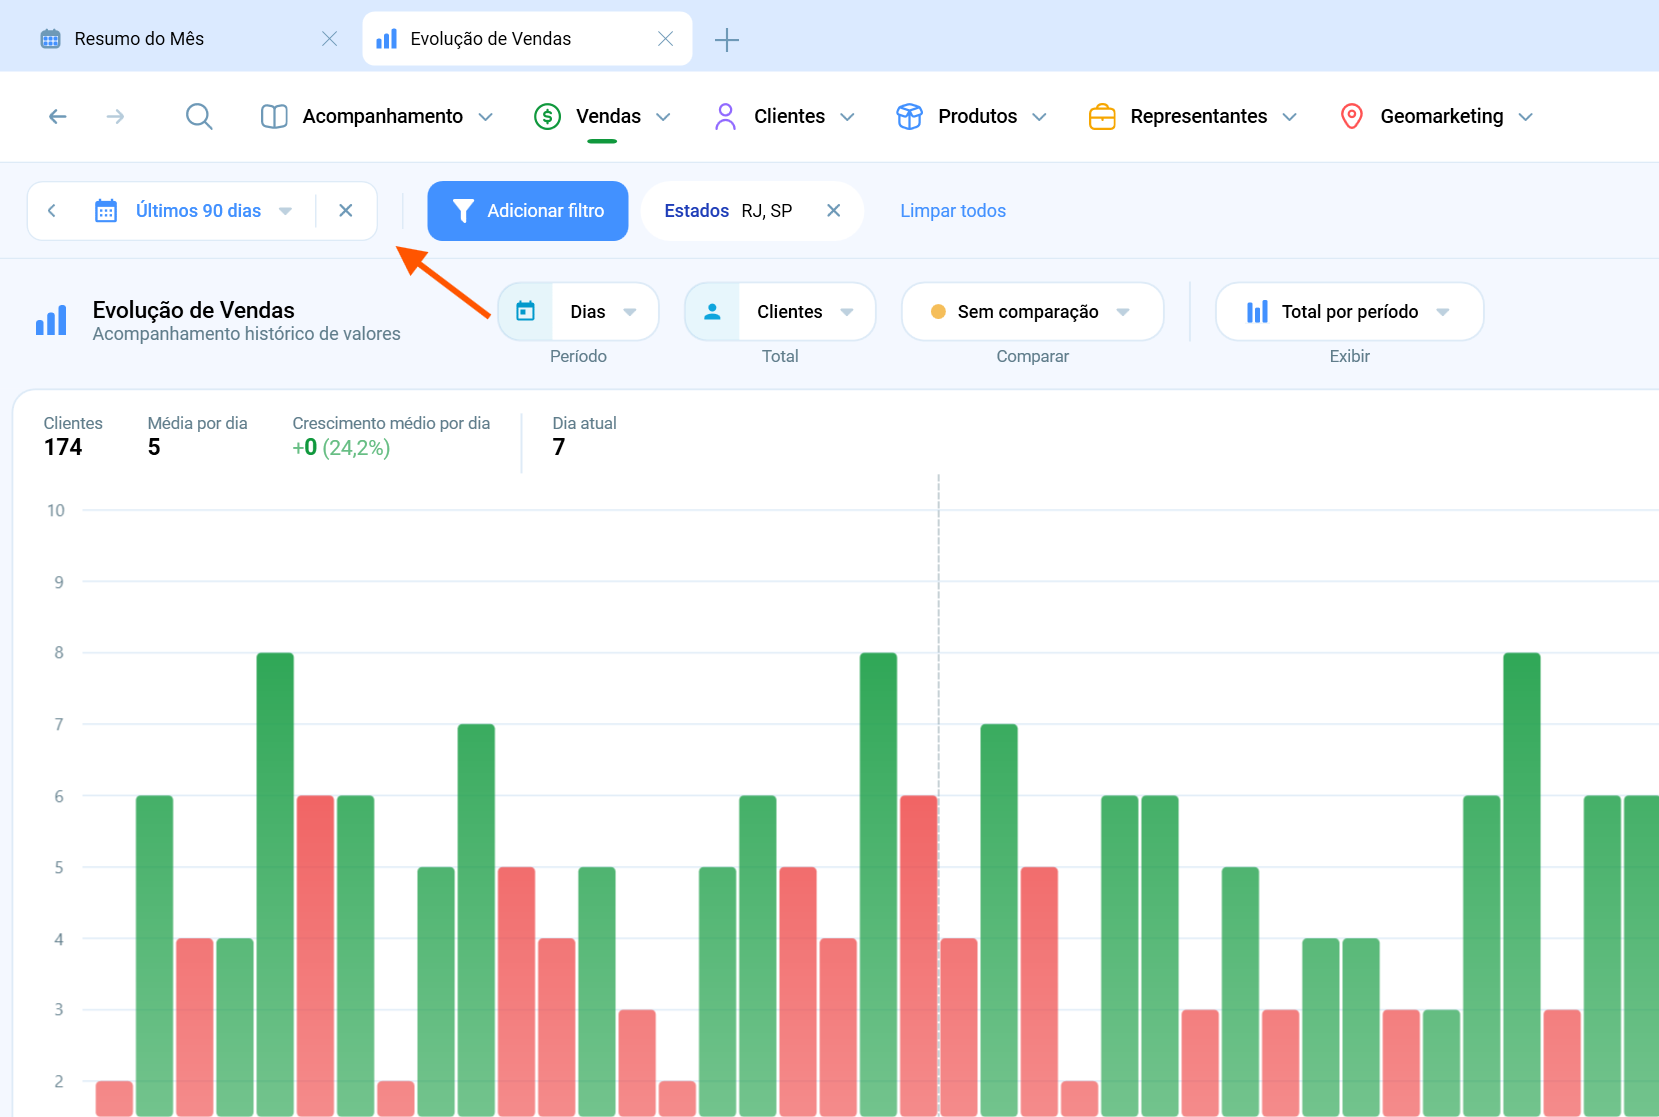Open the Total por período display dropdown
This screenshot has width=1659, height=1117.
1349,312
